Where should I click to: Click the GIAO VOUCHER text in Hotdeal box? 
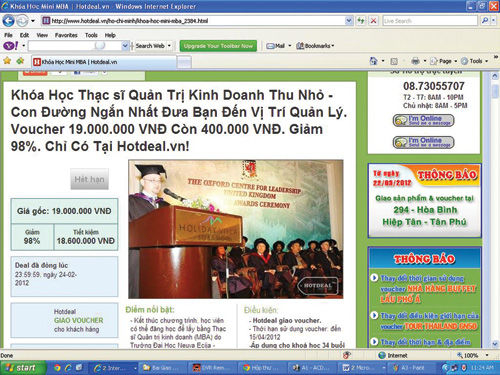(79, 320)
